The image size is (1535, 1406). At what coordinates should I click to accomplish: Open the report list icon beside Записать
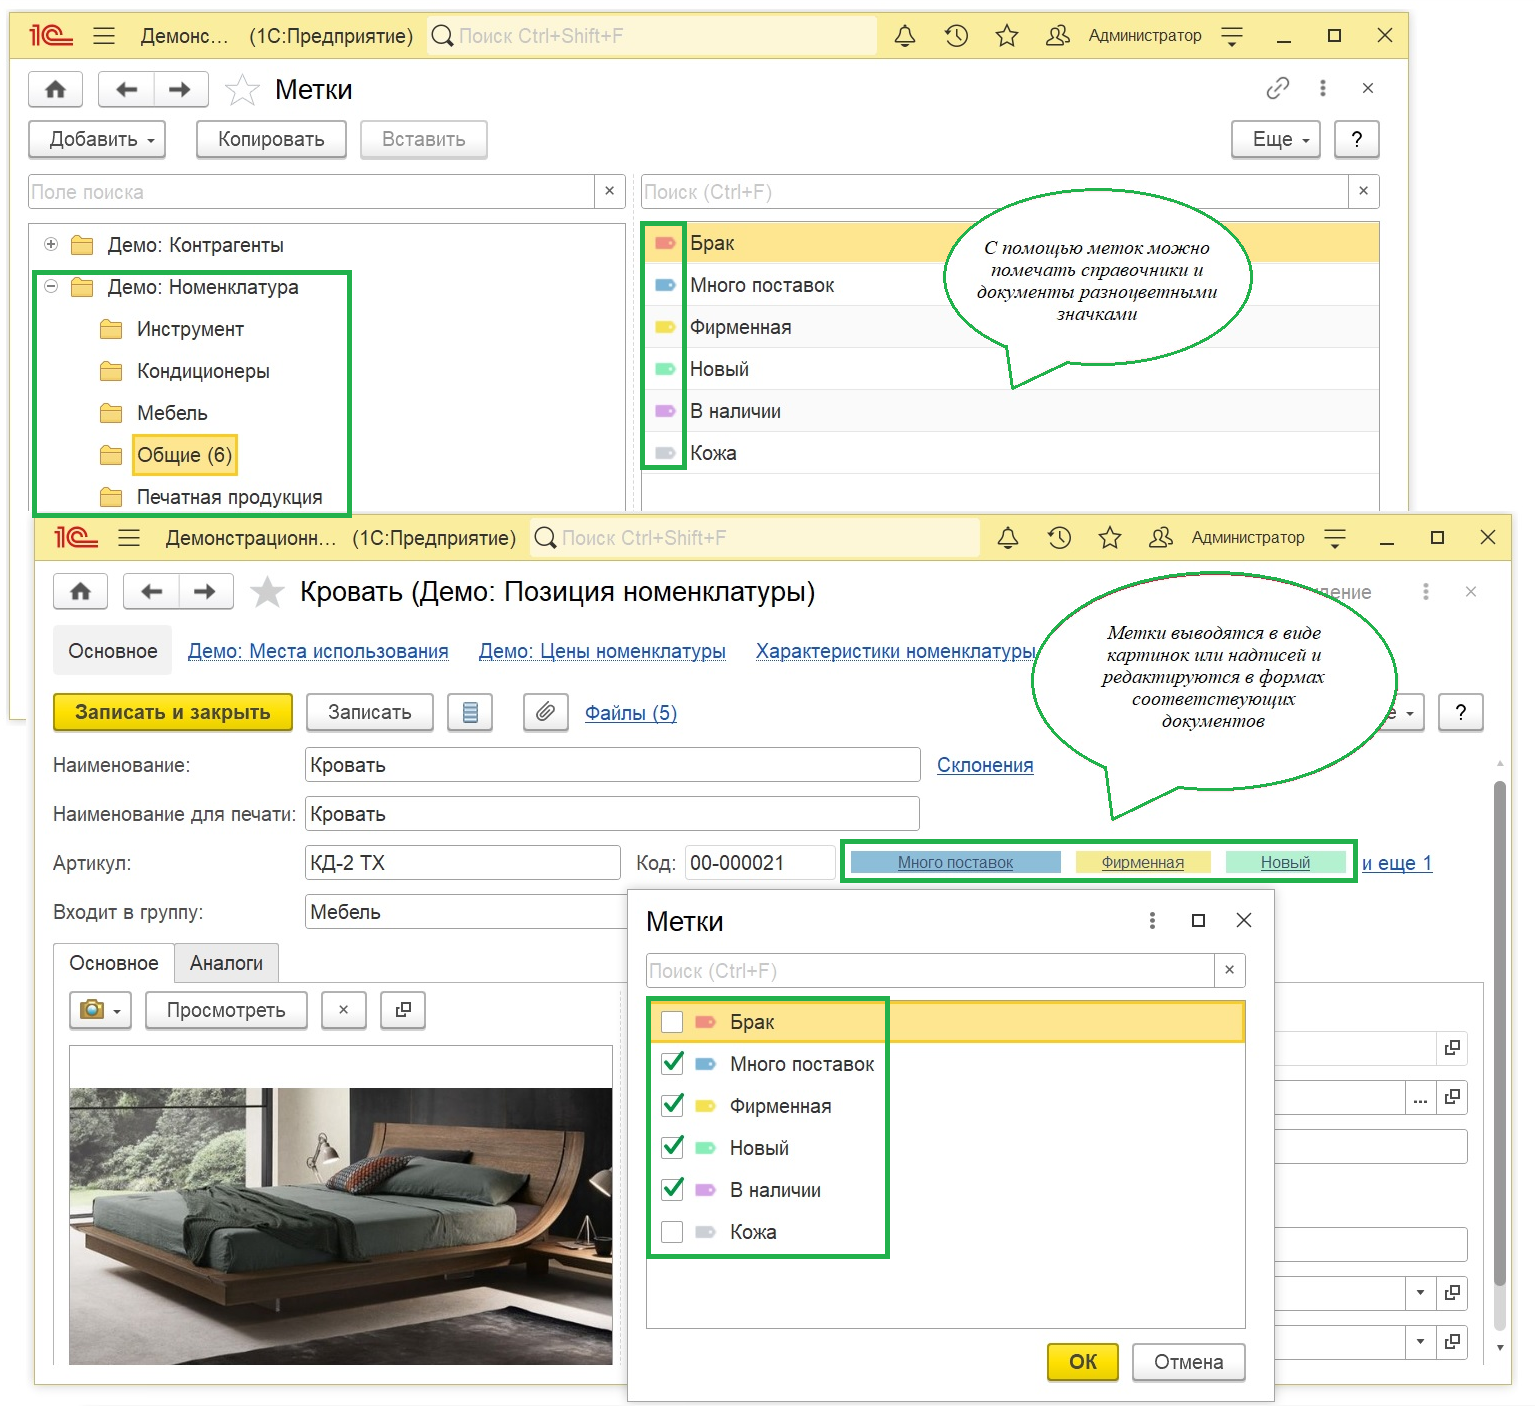(x=470, y=712)
